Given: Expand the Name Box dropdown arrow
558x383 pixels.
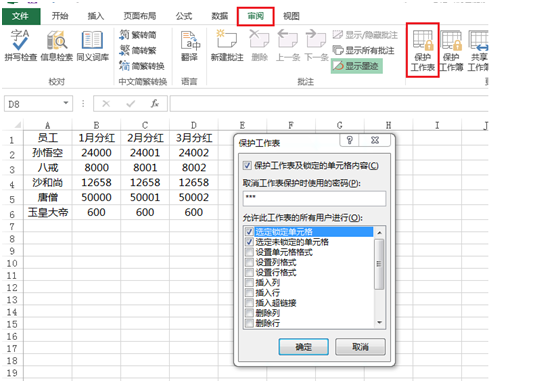Looking at the screenshot, I should pyautogui.click(x=66, y=103).
